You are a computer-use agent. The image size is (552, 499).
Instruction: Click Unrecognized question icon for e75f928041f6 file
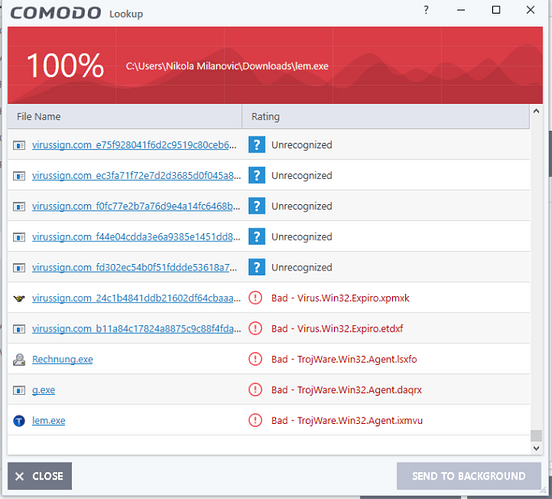257,145
